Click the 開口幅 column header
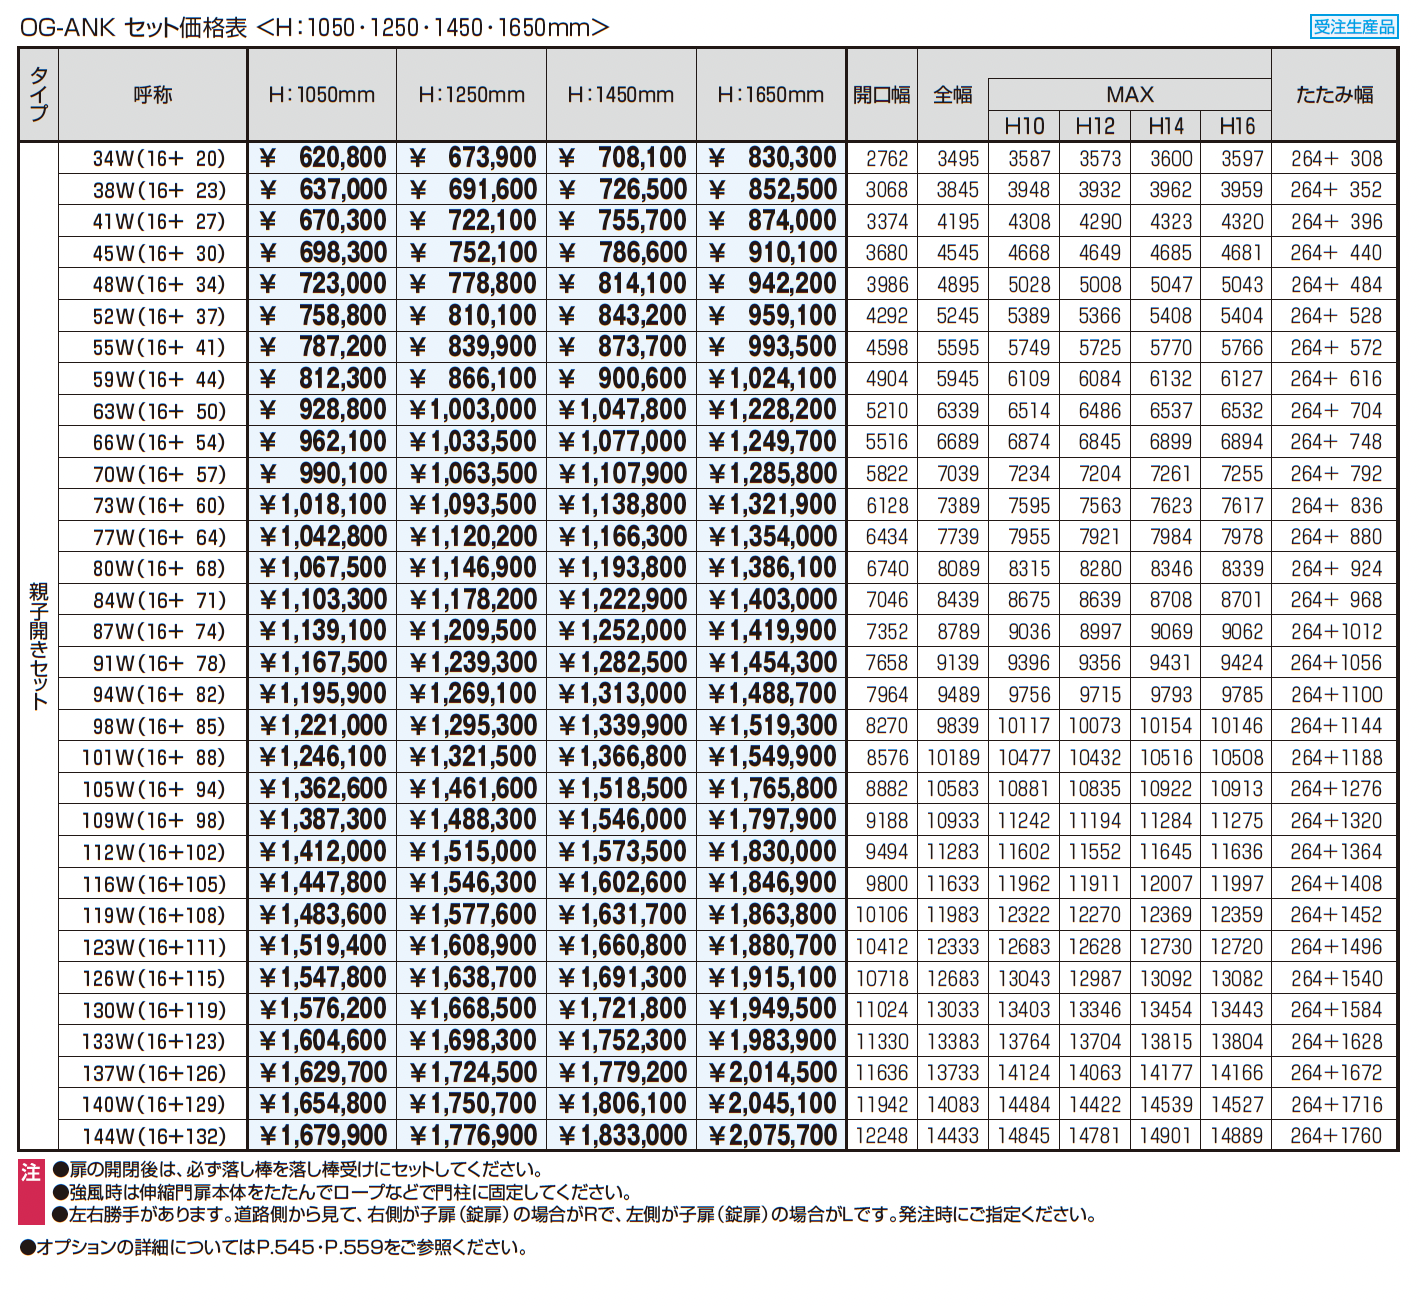Viewport: 1420px width, 1306px height. (x=882, y=95)
